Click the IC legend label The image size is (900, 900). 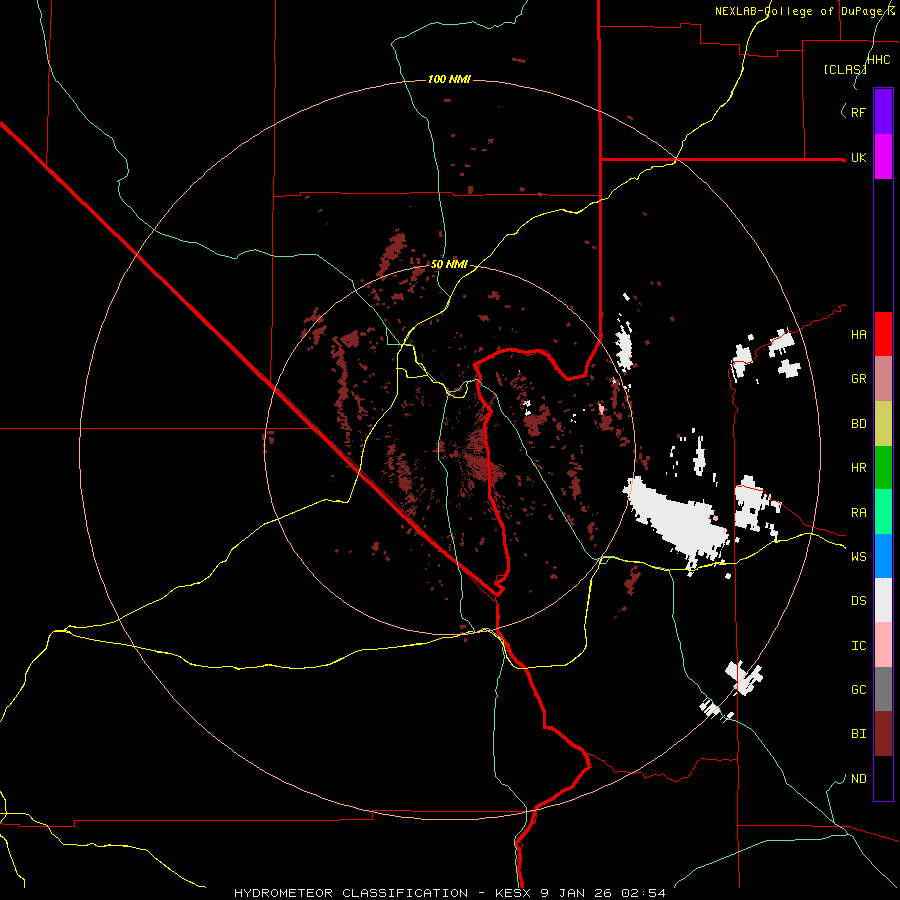(x=858, y=646)
